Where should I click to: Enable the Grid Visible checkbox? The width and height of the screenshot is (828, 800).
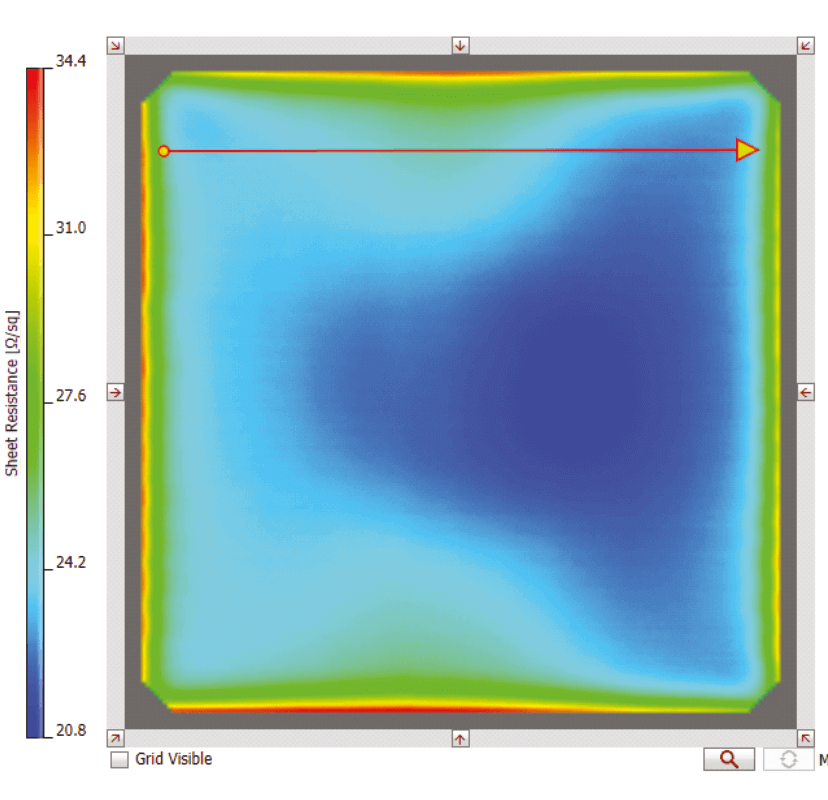(x=120, y=759)
